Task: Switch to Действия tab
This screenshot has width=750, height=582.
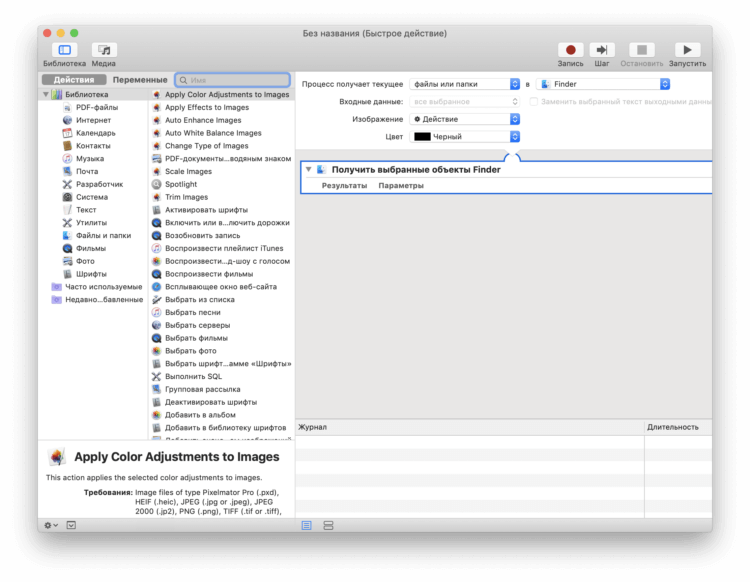Action: 74,79
